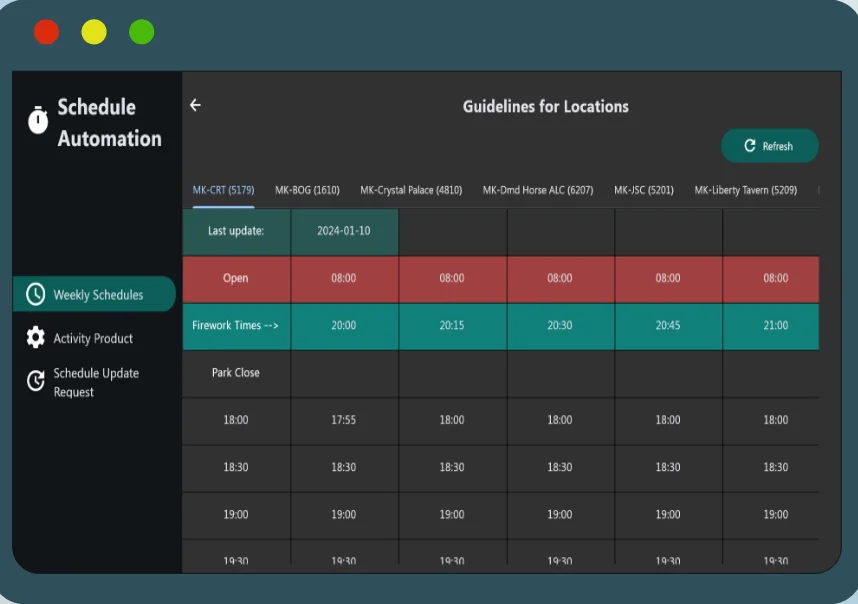Click the stopwatch logo beside Schedule Automation
The width and height of the screenshot is (858, 604).
[x=38, y=120]
